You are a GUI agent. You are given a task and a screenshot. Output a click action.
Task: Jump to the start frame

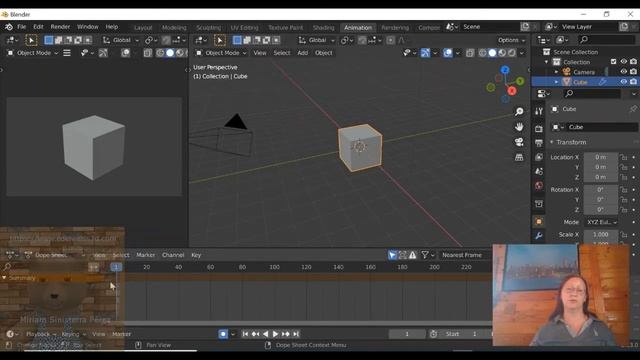245,334
